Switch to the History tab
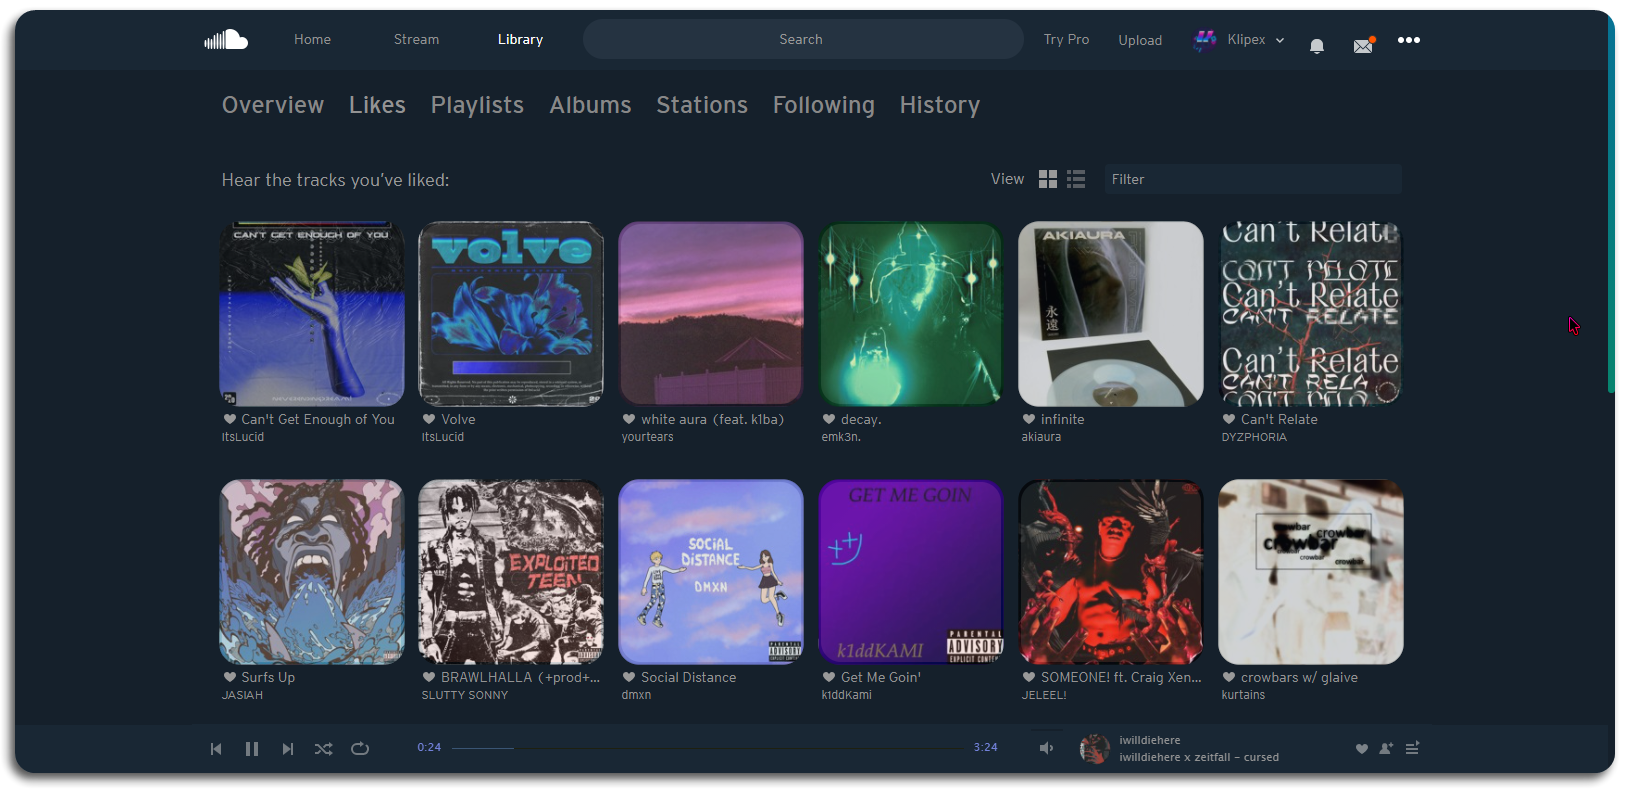The width and height of the screenshot is (1625, 789). coord(940,105)
